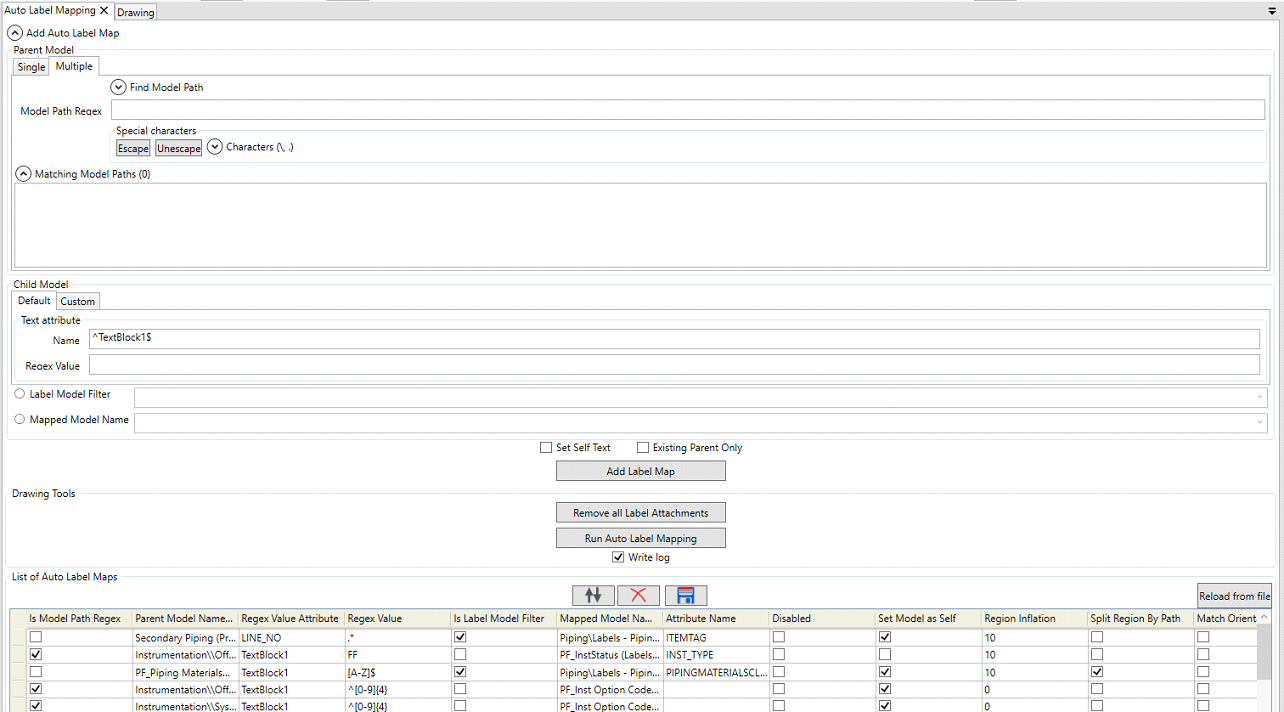The height and width of the screenshot is (712, 1284).
Task: Close the Auto Label Mapping tab
Action: pyautogui.click(x=104, y=10)
